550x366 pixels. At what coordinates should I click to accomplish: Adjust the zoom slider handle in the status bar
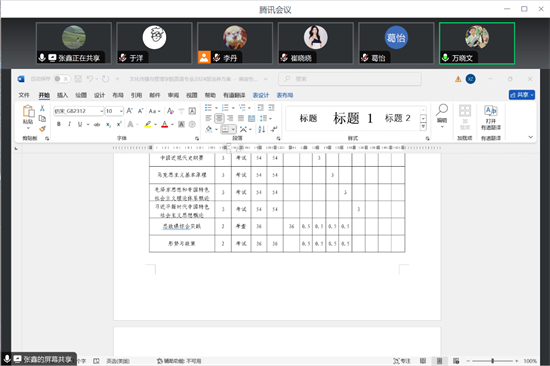point(492,361)
